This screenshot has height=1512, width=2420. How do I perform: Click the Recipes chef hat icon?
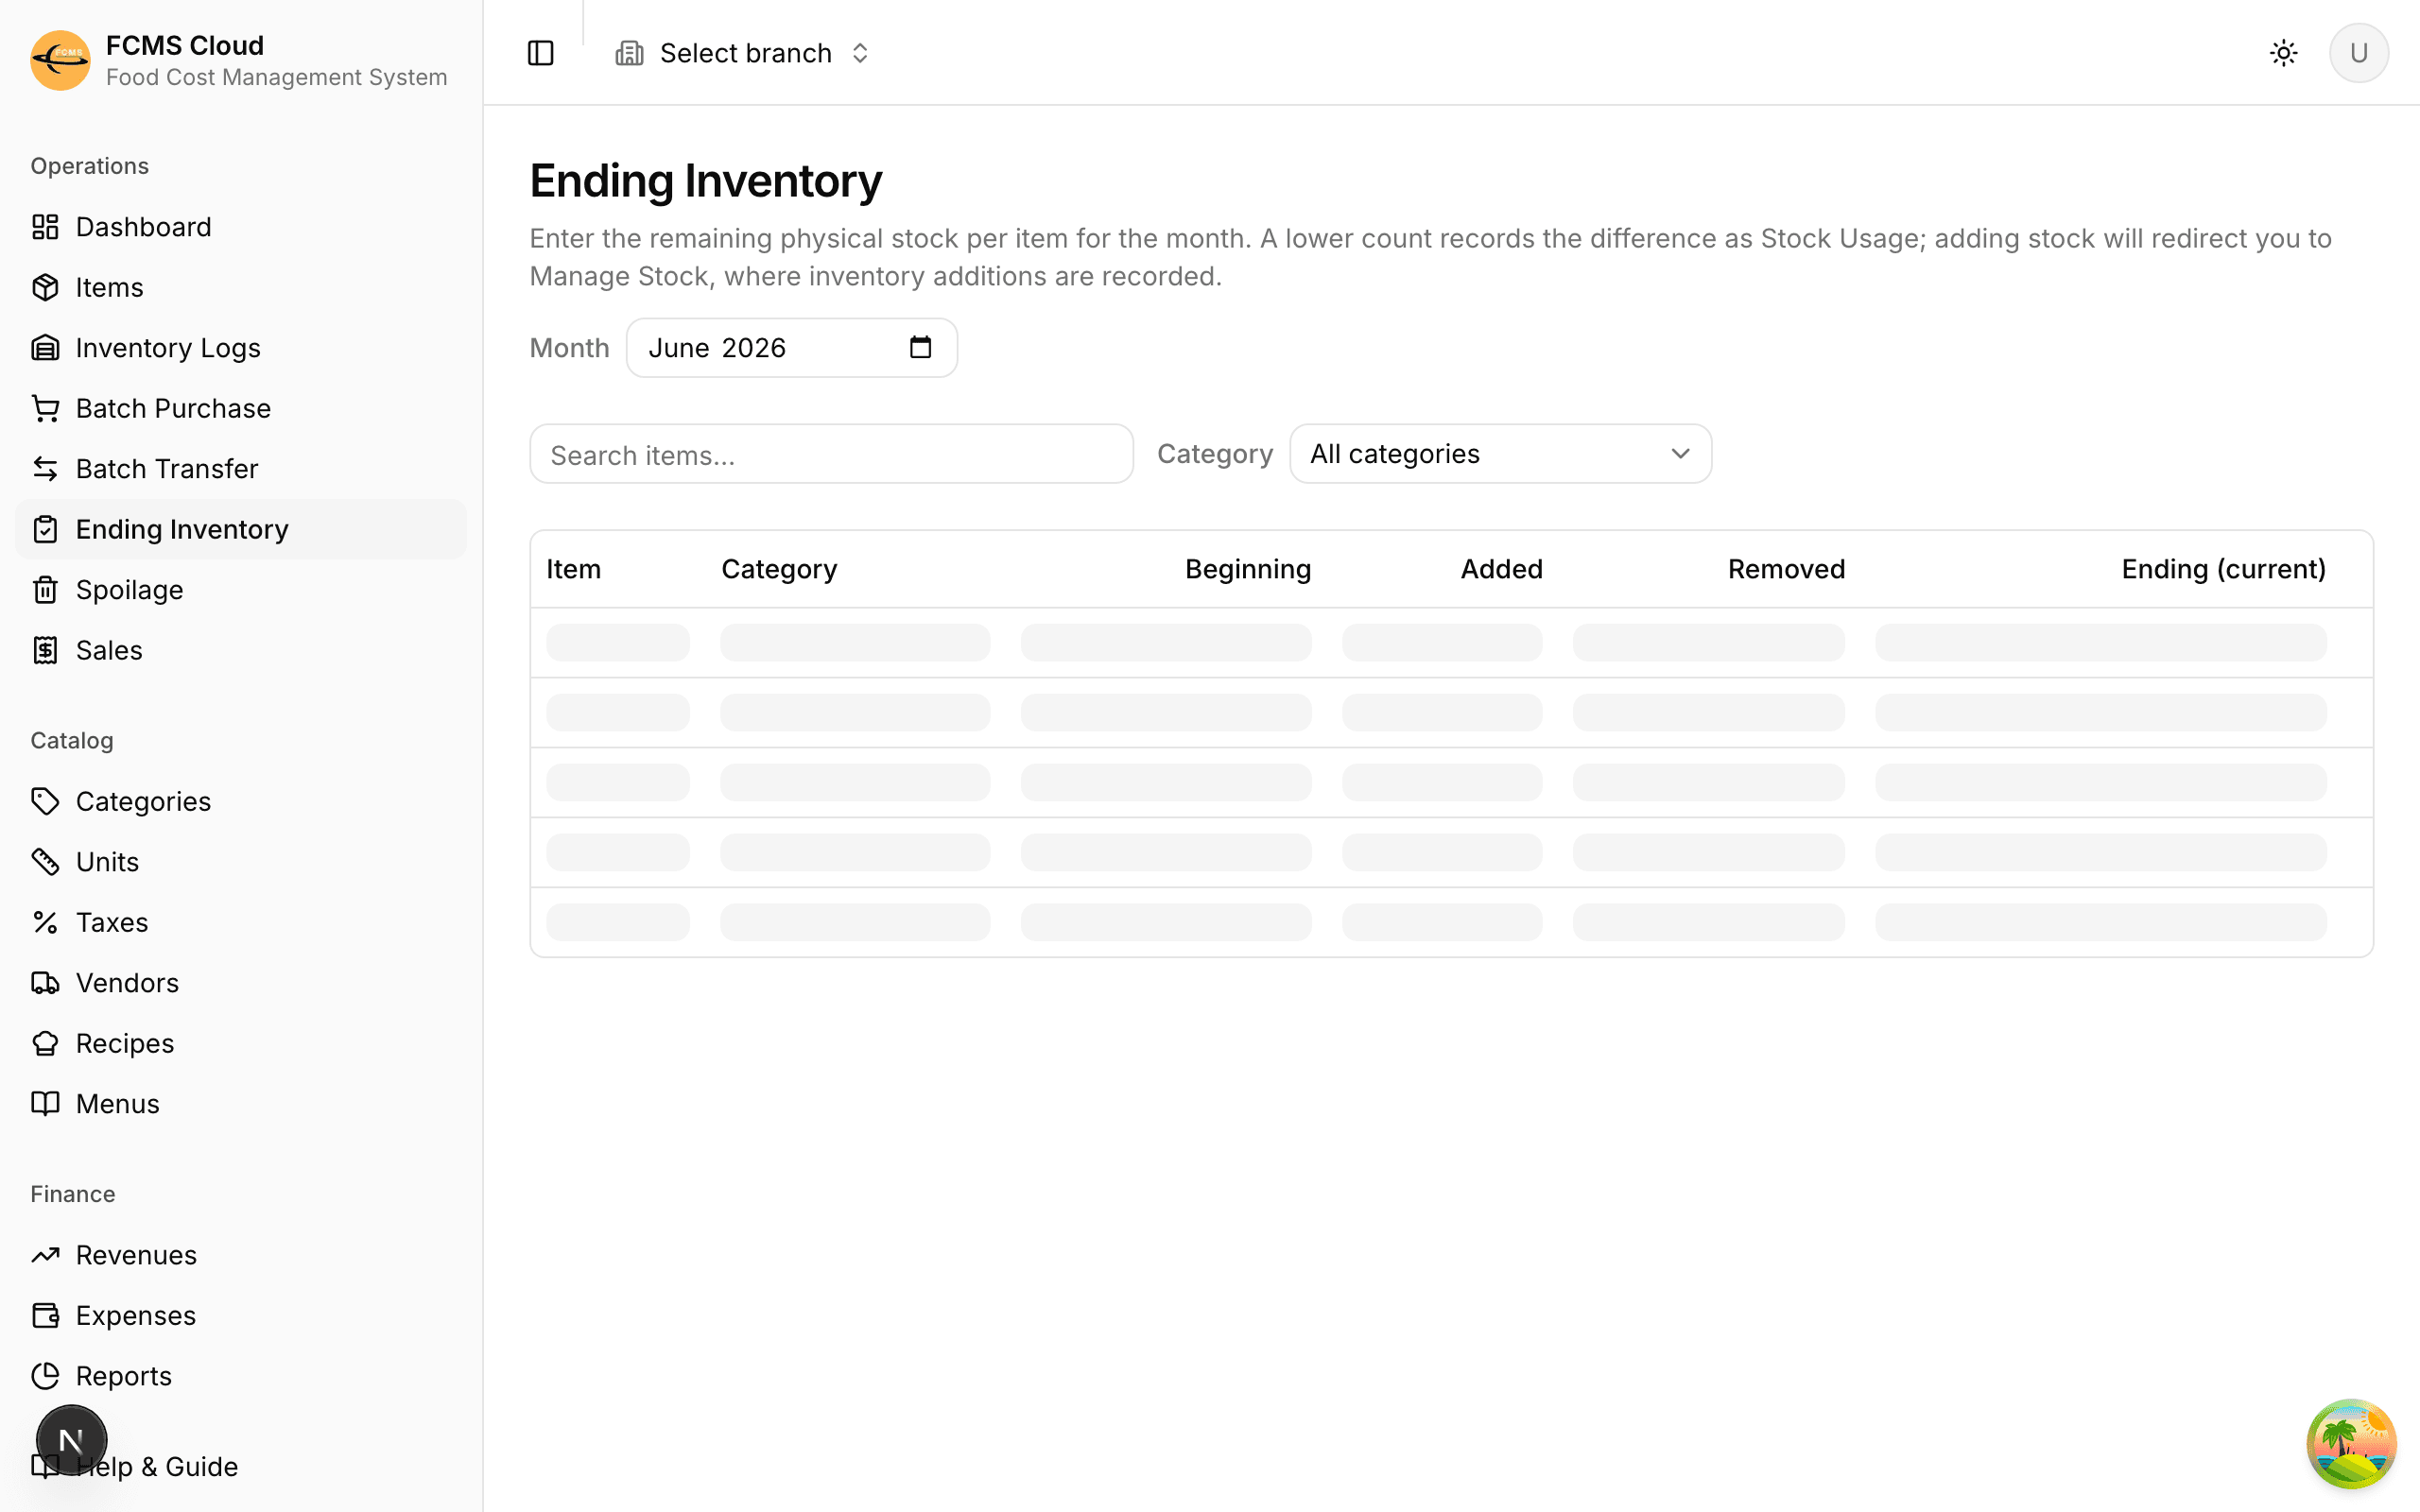(45, 1043)
